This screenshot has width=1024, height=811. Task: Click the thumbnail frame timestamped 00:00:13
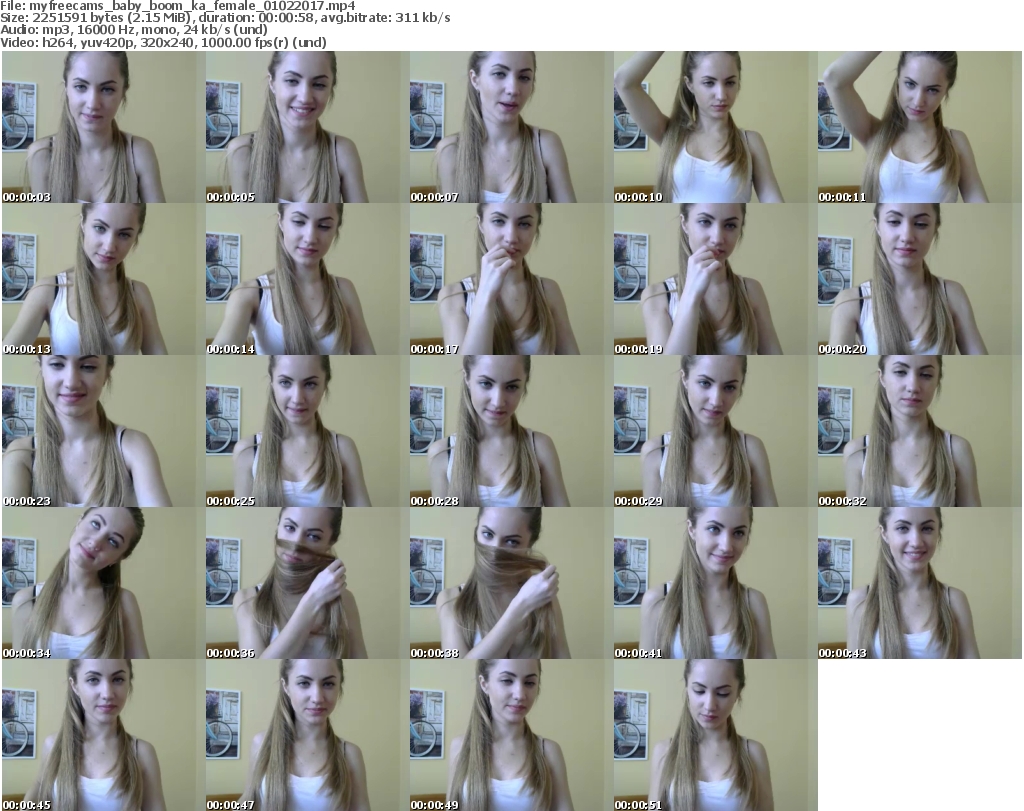coord(103,279)
